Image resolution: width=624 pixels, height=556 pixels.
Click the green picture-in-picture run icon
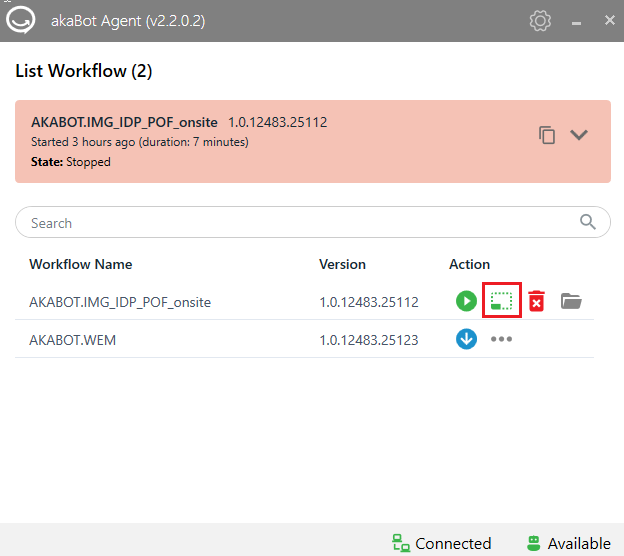pos(501,301)
